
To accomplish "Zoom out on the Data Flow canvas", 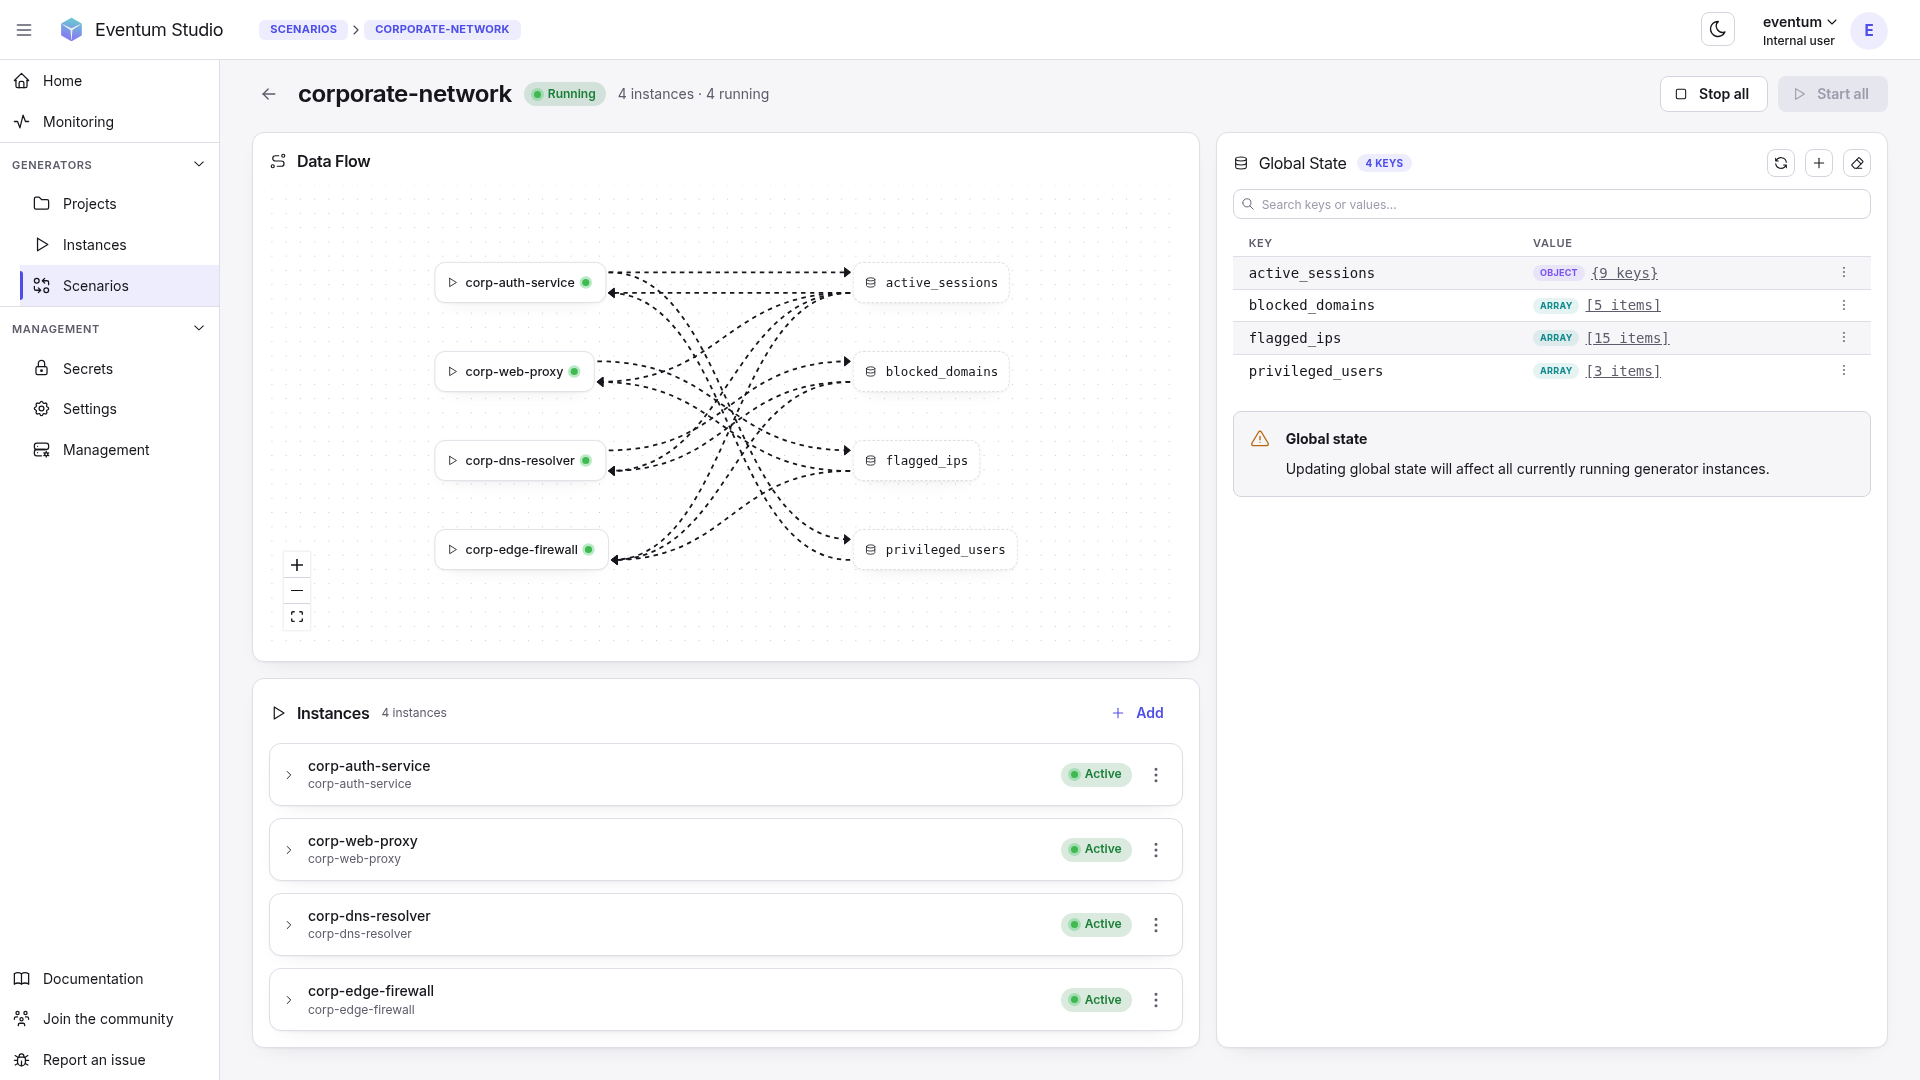I will click(x=297, y=591).
